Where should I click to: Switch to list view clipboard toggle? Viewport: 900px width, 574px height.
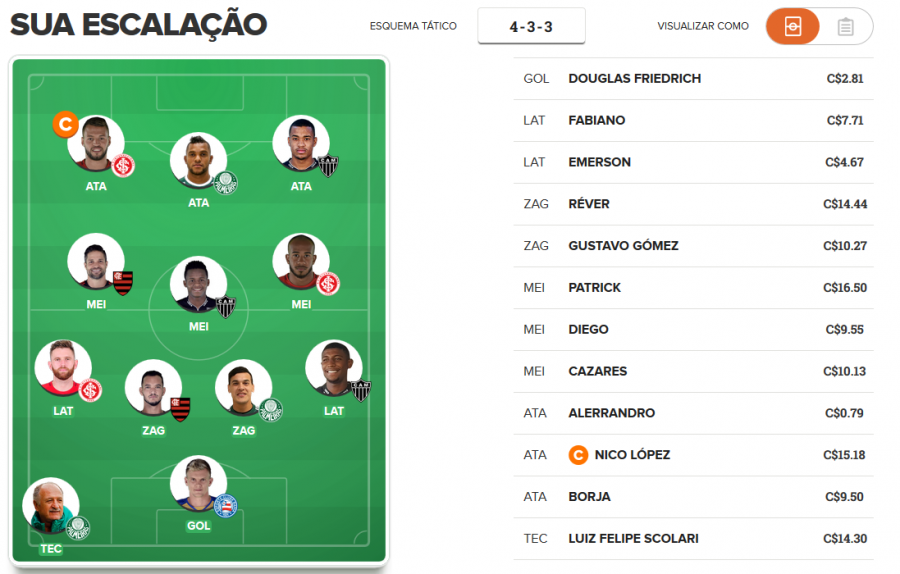tap(845, 27)
